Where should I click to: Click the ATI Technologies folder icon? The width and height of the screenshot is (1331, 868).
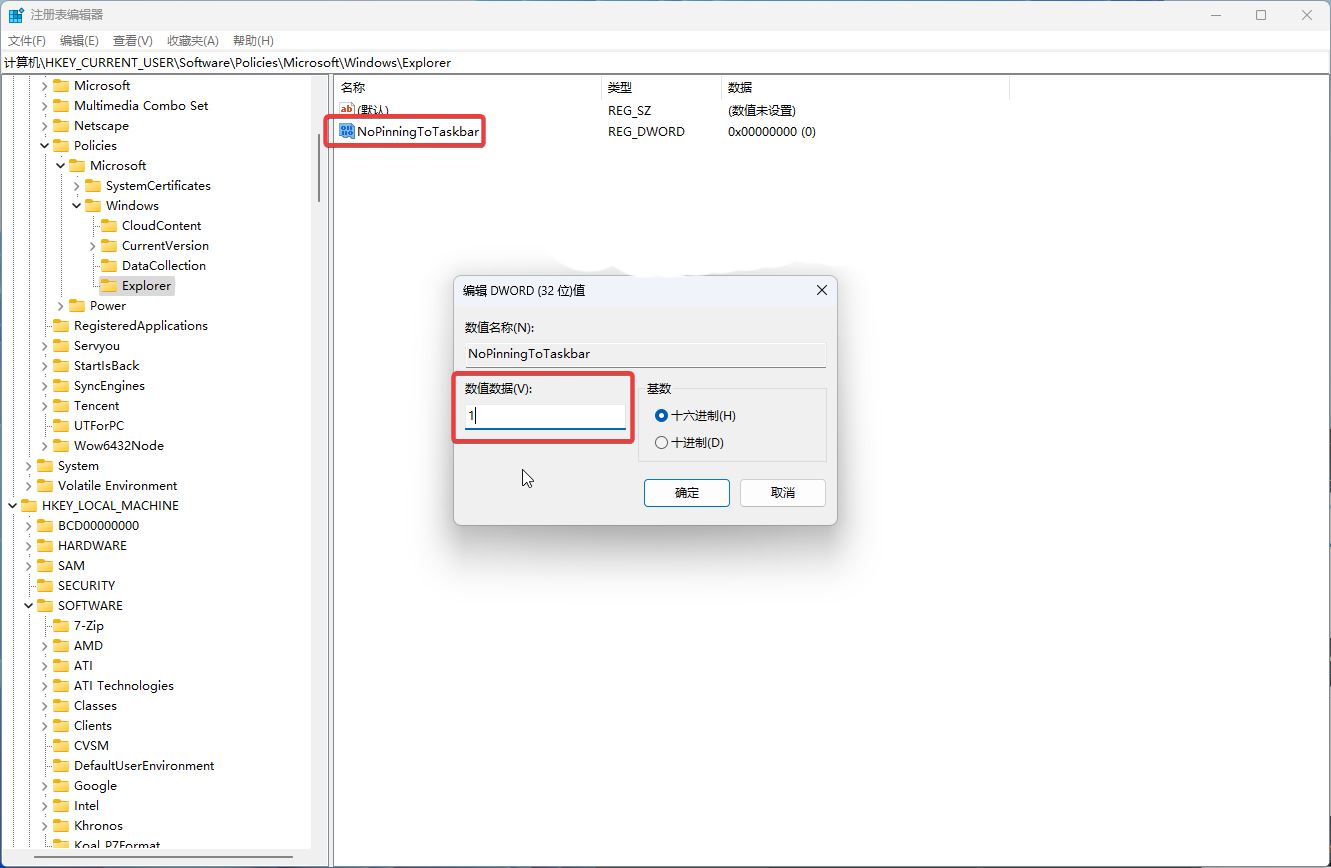[61, 685]
